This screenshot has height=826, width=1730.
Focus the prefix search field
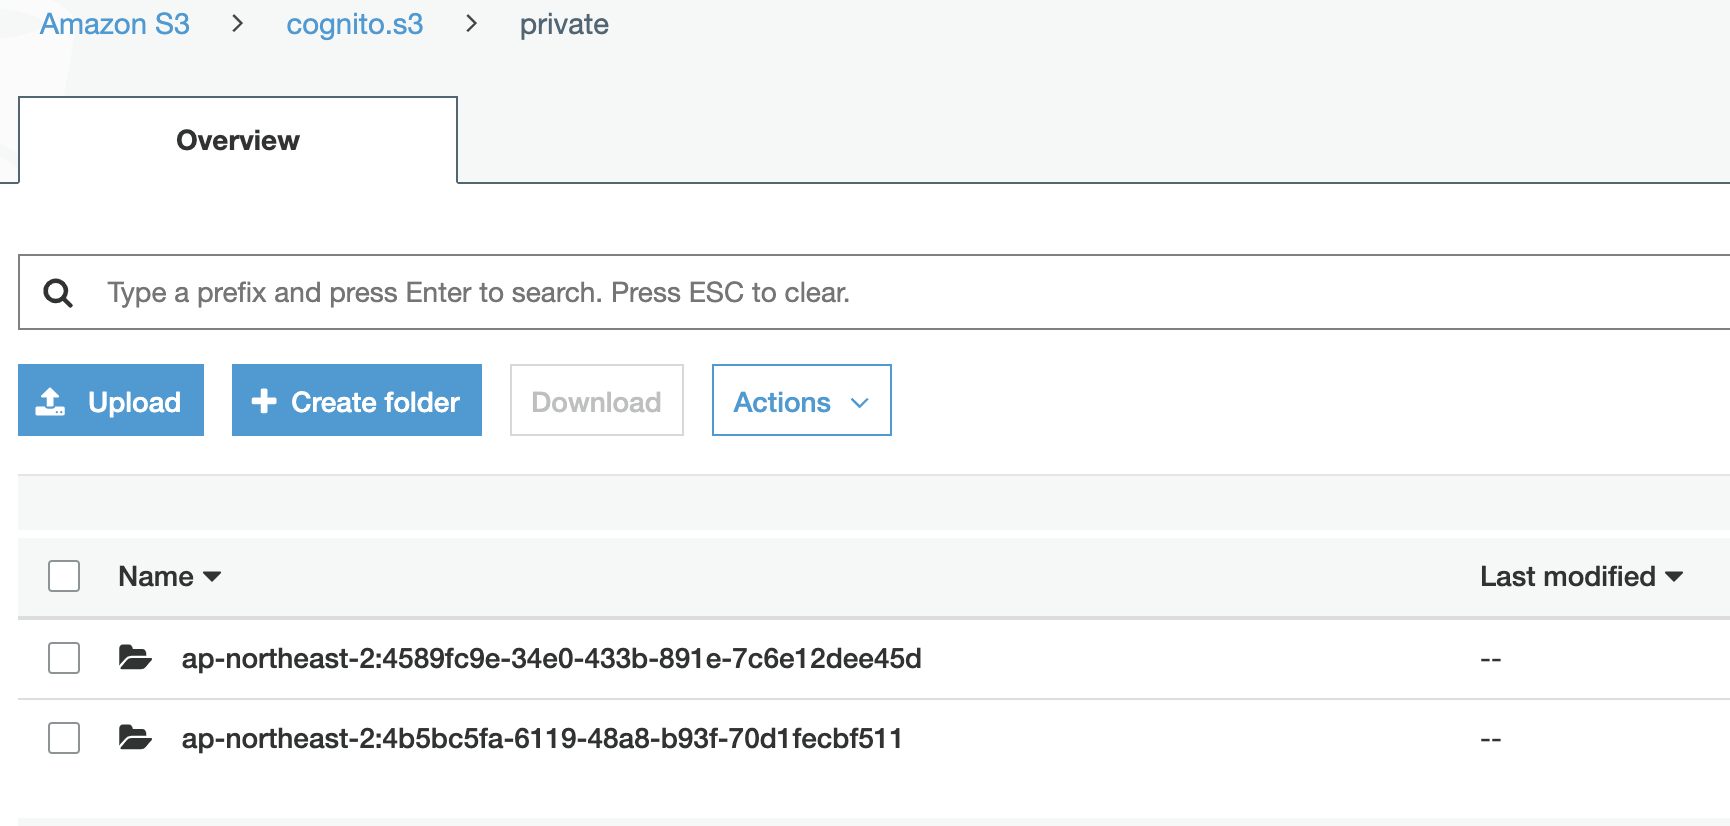(x=874, y=292)
